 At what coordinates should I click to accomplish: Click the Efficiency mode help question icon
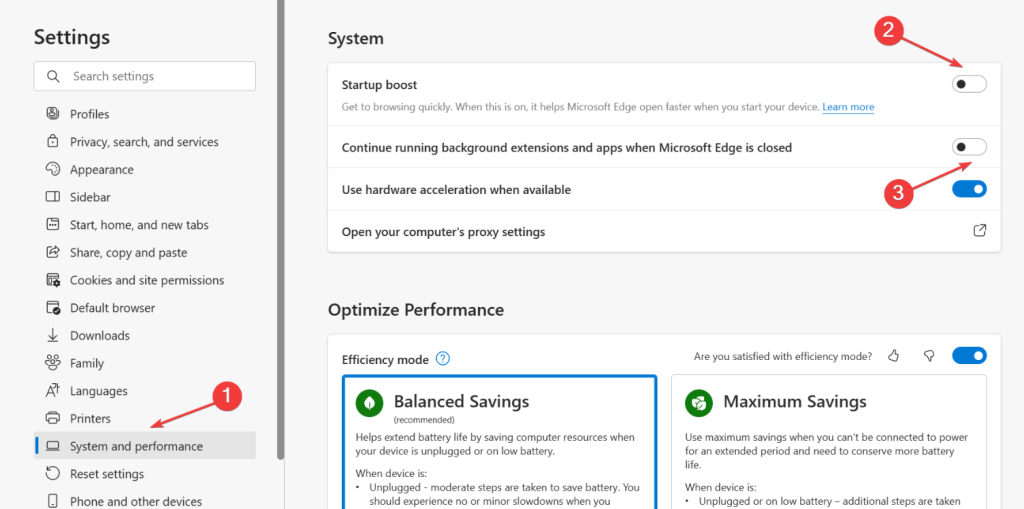click(x=443, y=359)
